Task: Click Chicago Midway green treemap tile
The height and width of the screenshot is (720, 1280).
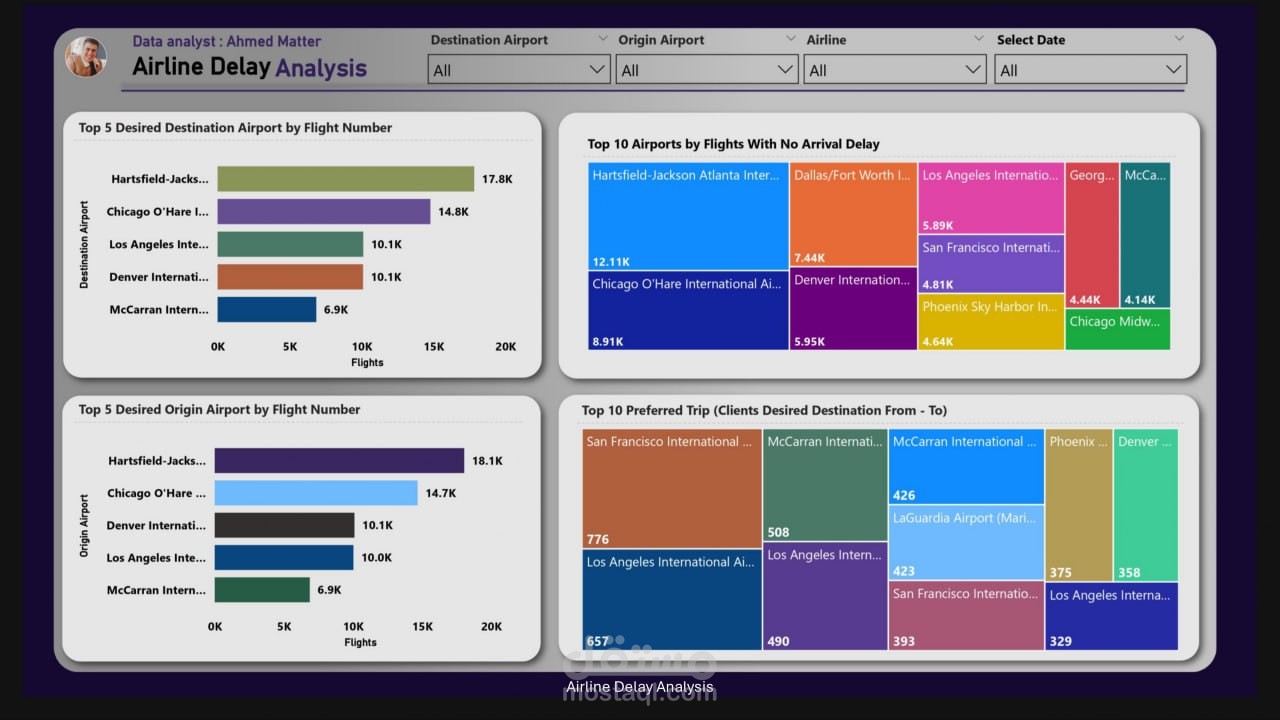Action: point(1118,330)
